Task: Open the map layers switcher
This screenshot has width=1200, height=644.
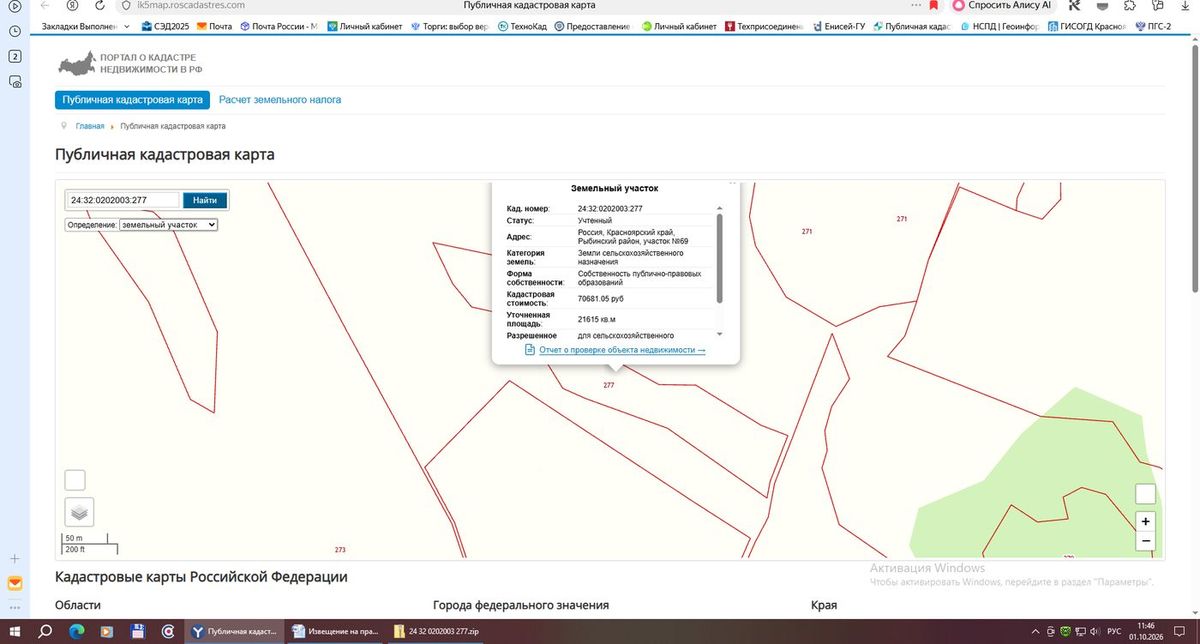Action: point(79,512)
